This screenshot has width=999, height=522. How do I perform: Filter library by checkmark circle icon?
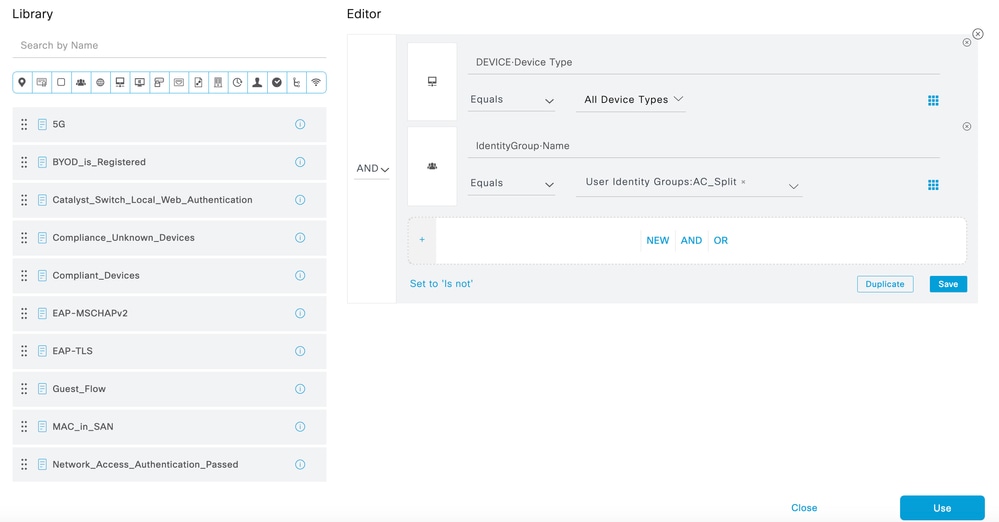click(x=277, y=82)
